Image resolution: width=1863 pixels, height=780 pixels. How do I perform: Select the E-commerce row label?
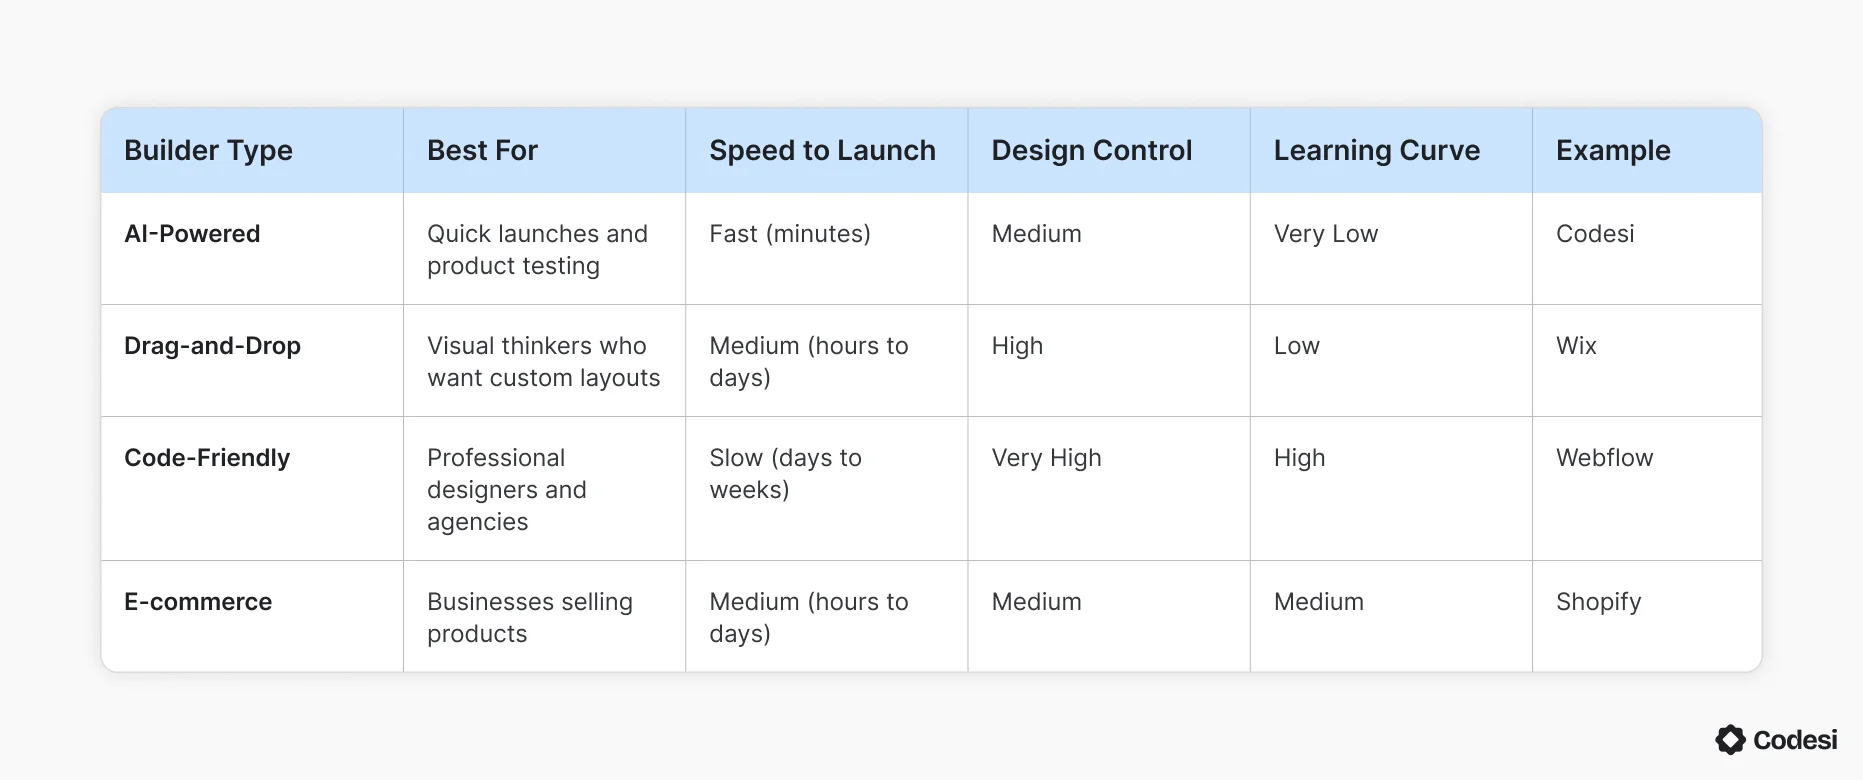pos(198,602)
